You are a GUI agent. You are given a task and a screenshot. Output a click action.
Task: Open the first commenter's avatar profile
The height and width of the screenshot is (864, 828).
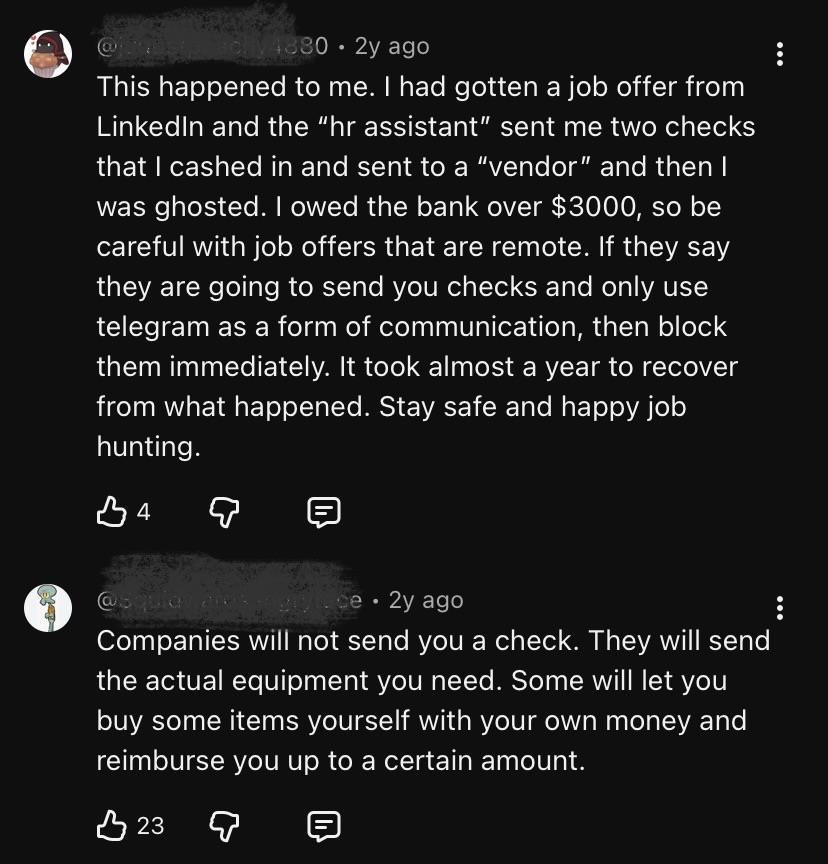(x=48, y=54)
